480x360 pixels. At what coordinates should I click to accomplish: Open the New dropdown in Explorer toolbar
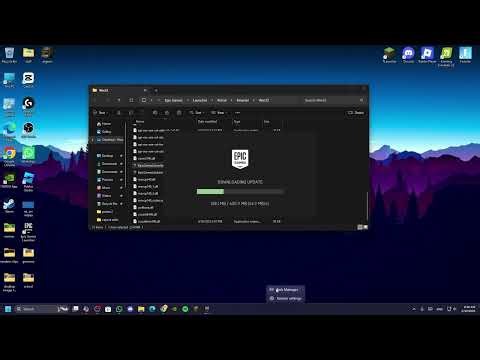(102, 113)
